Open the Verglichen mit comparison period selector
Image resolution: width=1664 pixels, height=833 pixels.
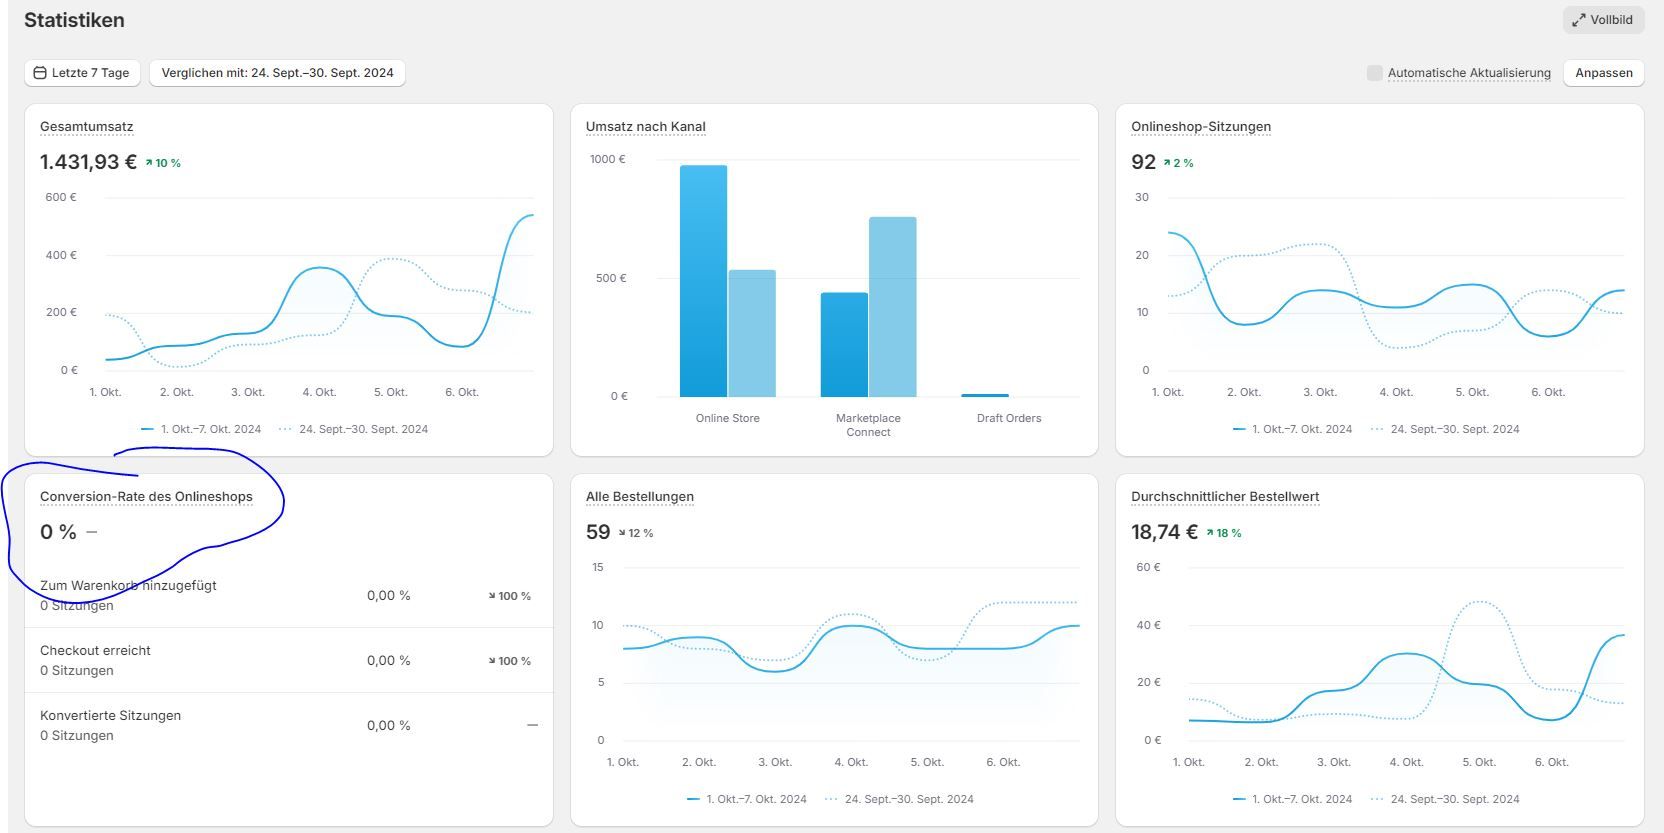[277, 73]
